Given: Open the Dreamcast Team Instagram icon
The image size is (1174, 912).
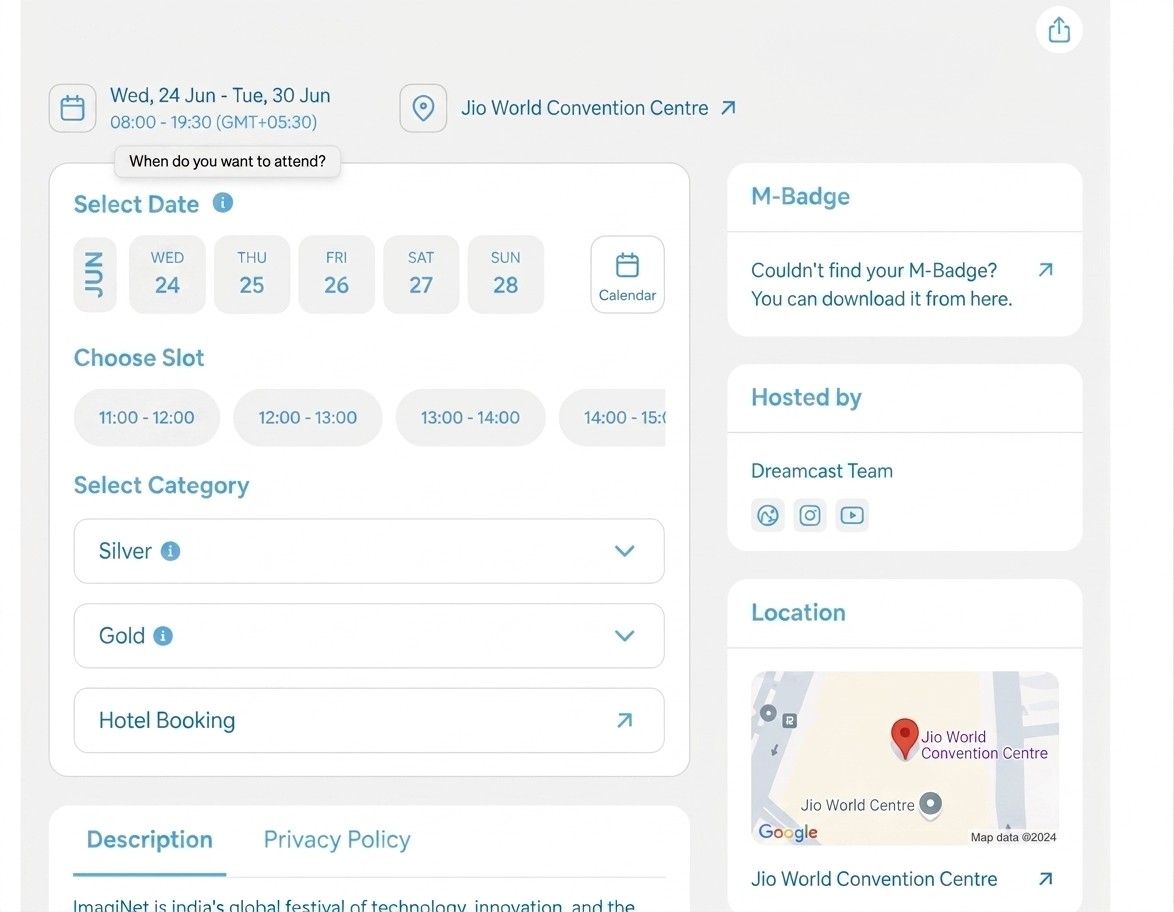Looking at the screenshot, I should tap(809, 515).
